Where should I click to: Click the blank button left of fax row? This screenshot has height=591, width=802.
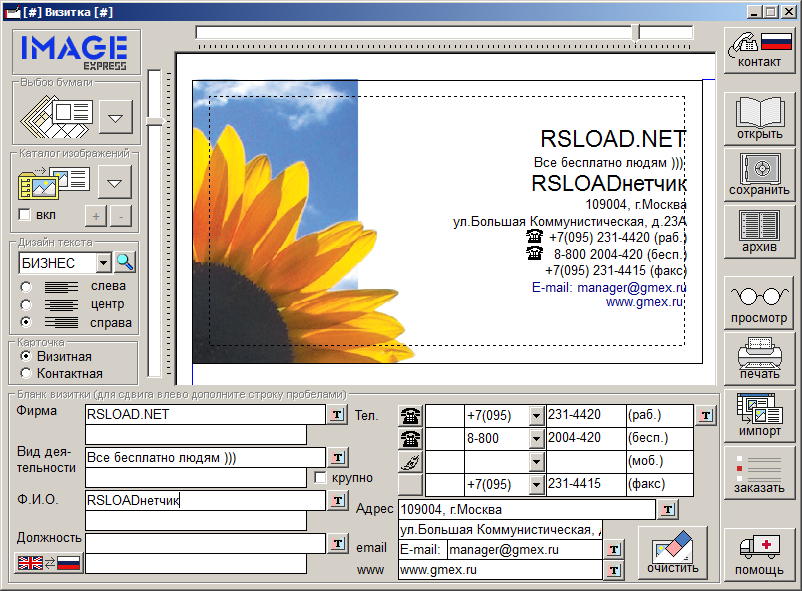[410, 485]
